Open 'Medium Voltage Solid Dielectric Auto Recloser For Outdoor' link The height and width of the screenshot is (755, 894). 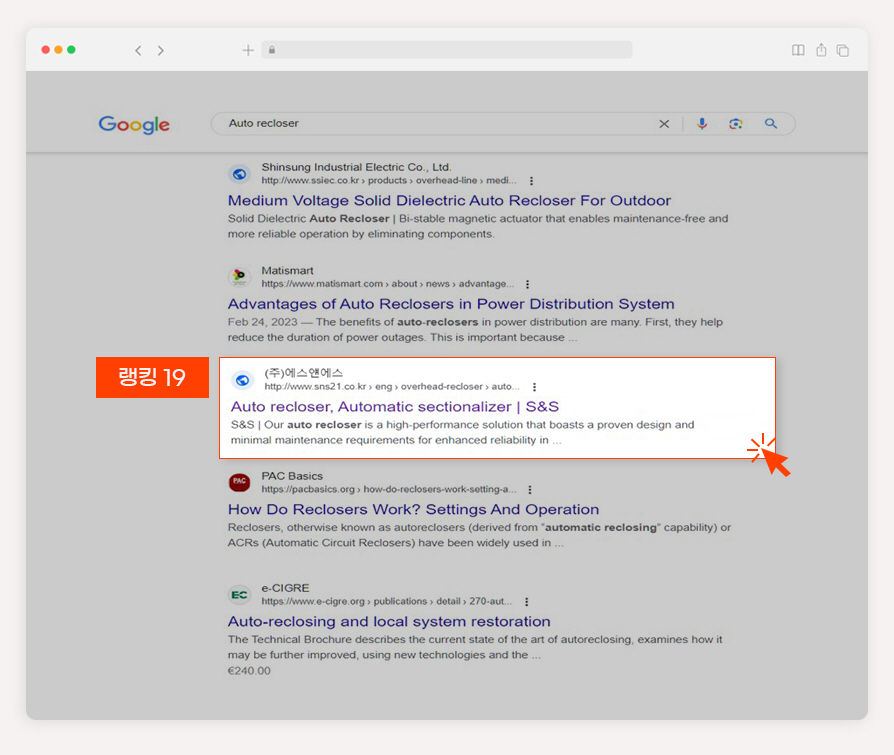pyautogui.click(x=449, y=201)
